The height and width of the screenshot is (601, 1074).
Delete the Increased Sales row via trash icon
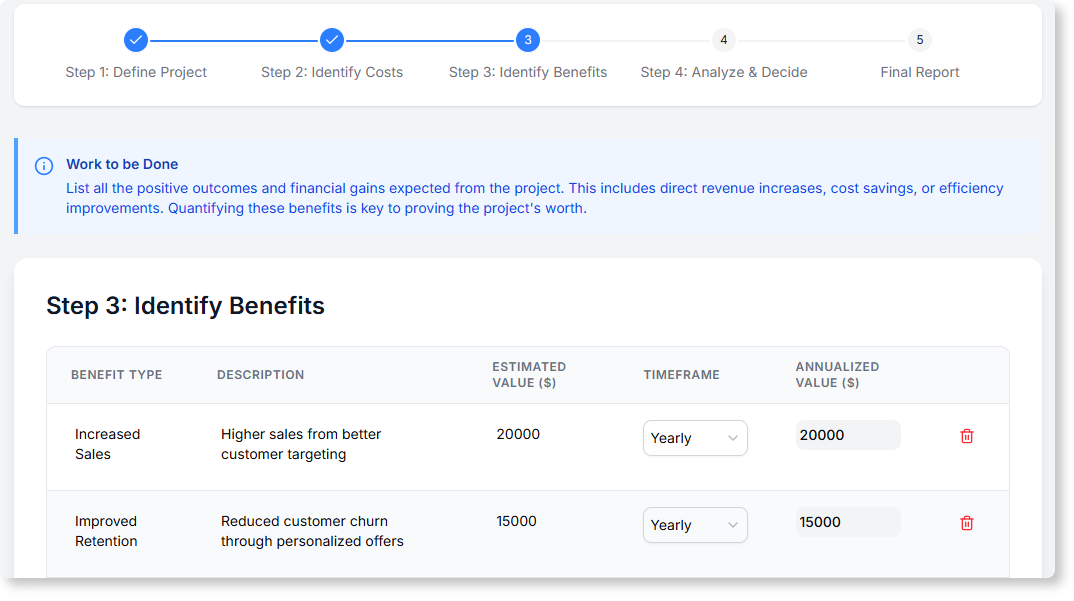click(967, 436)
